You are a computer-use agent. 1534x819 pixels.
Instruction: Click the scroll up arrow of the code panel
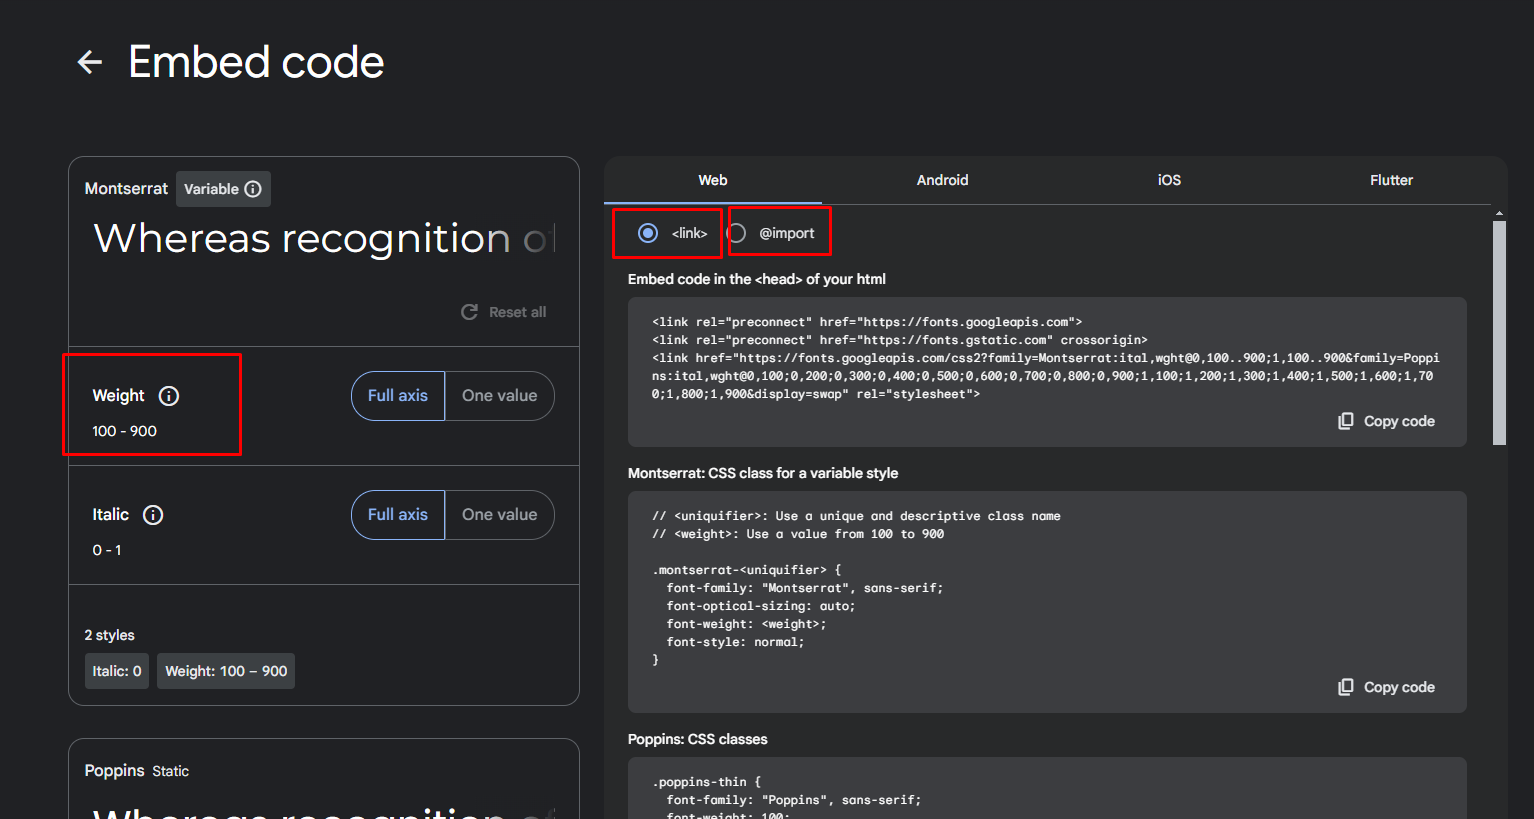pyautogui.click(x=1499, y=213)
